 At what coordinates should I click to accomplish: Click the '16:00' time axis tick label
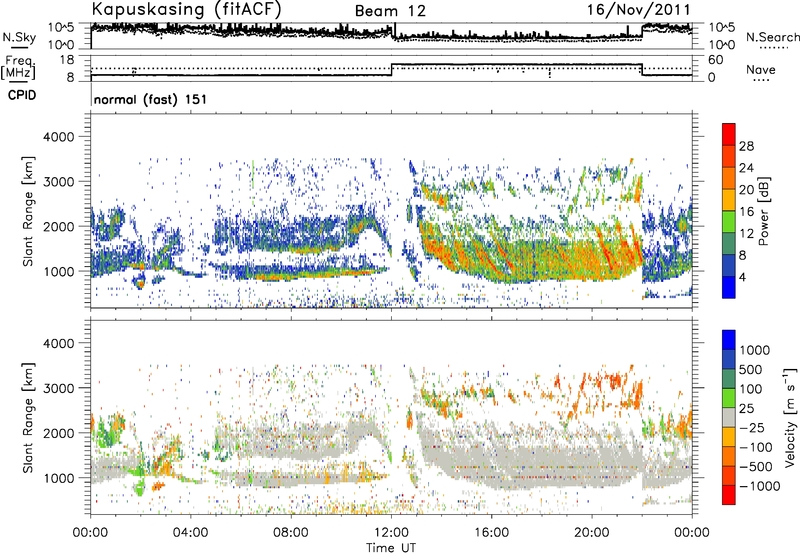[491, 533]
